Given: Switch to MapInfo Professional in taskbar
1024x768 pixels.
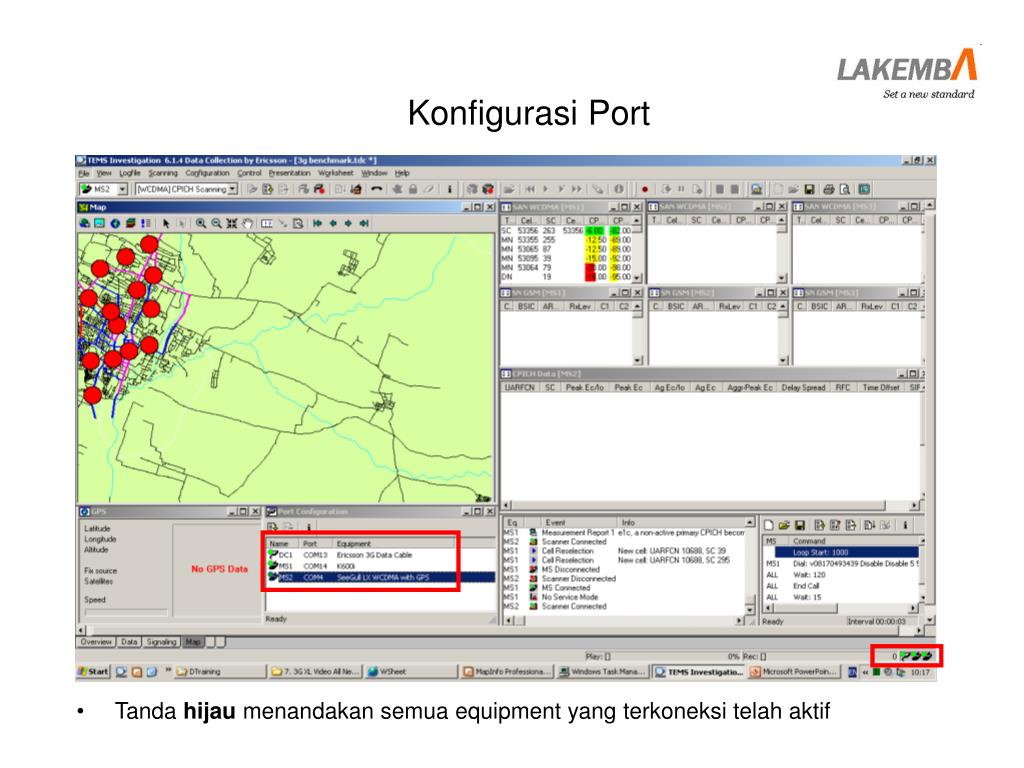Looking at the screenshot, I should click(x=507, y=671).
